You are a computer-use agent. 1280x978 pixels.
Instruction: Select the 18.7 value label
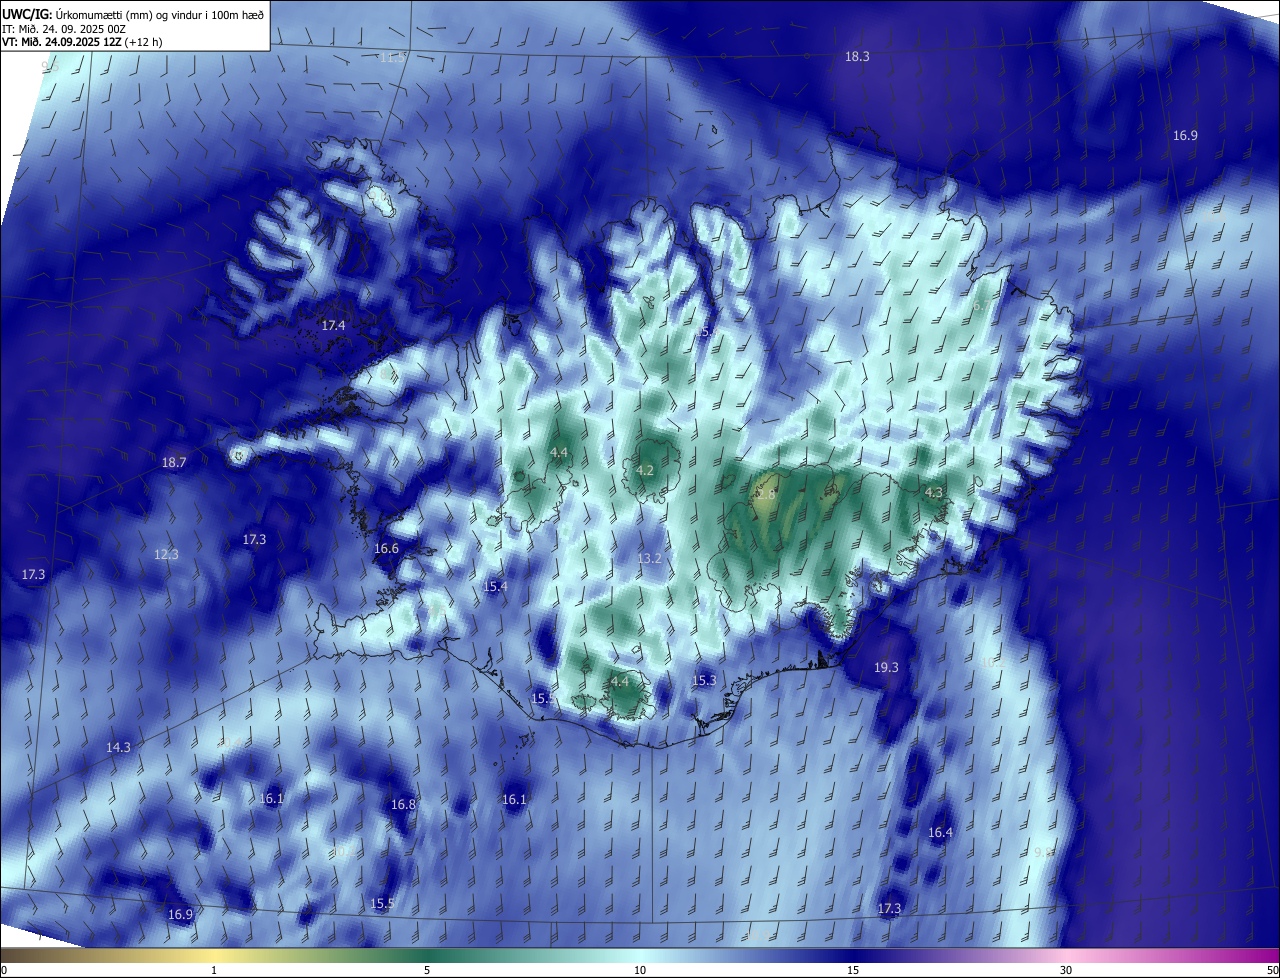(x=174, y=463)
